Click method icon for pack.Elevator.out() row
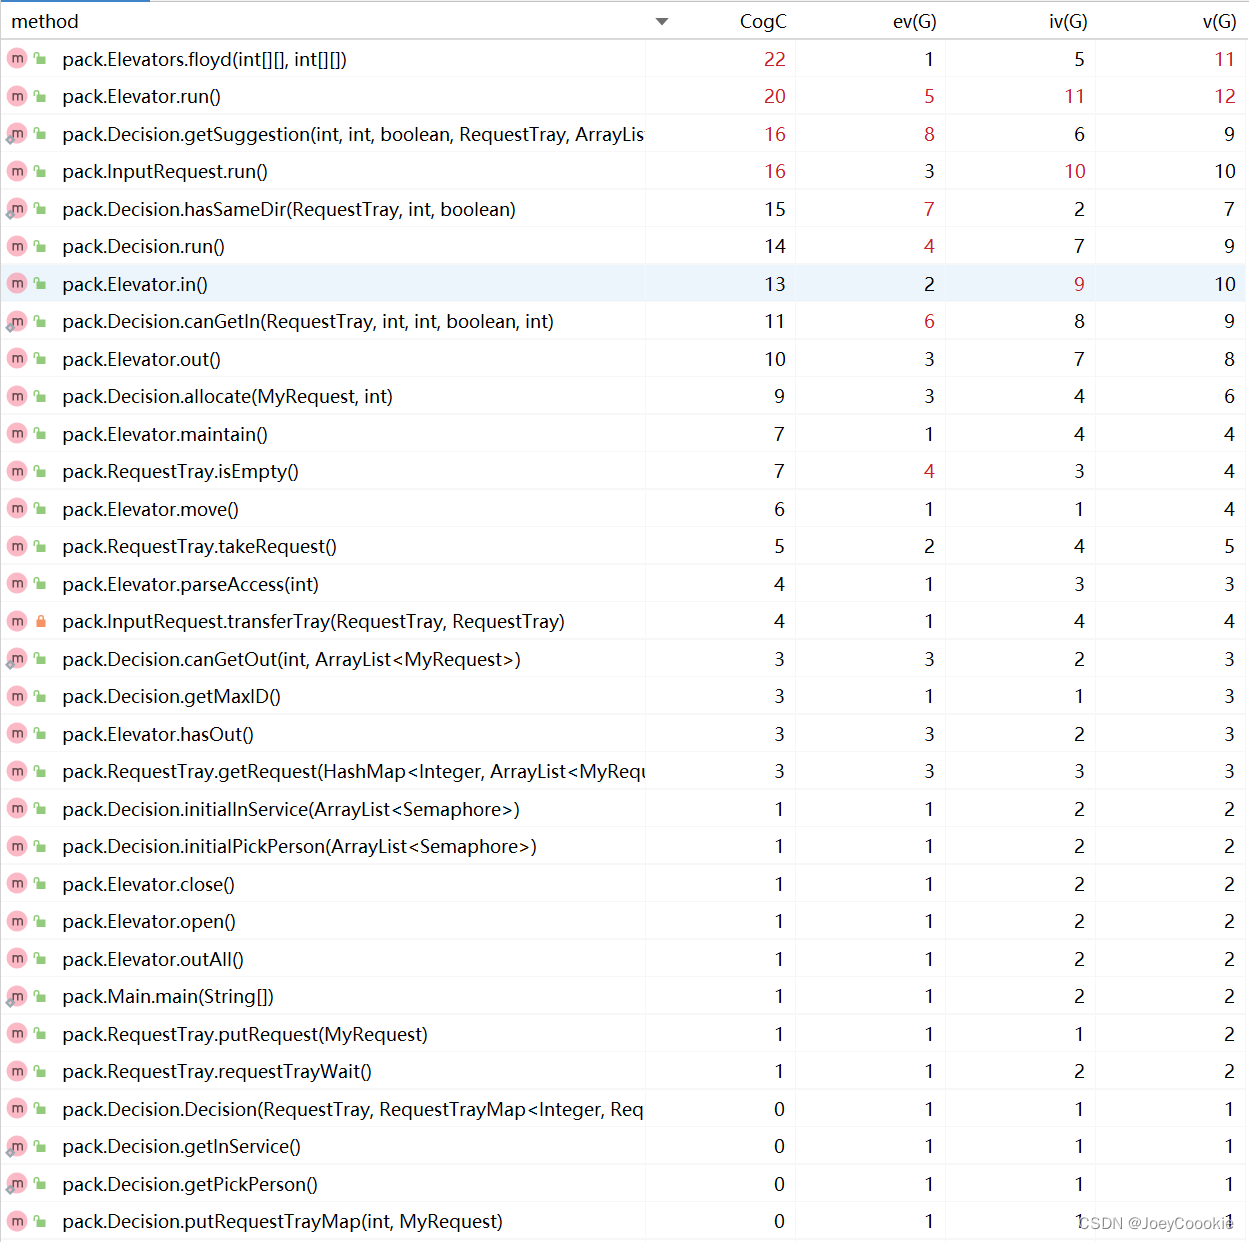The width and height of the screenshot is (1249, 1242). click(17, 359)
